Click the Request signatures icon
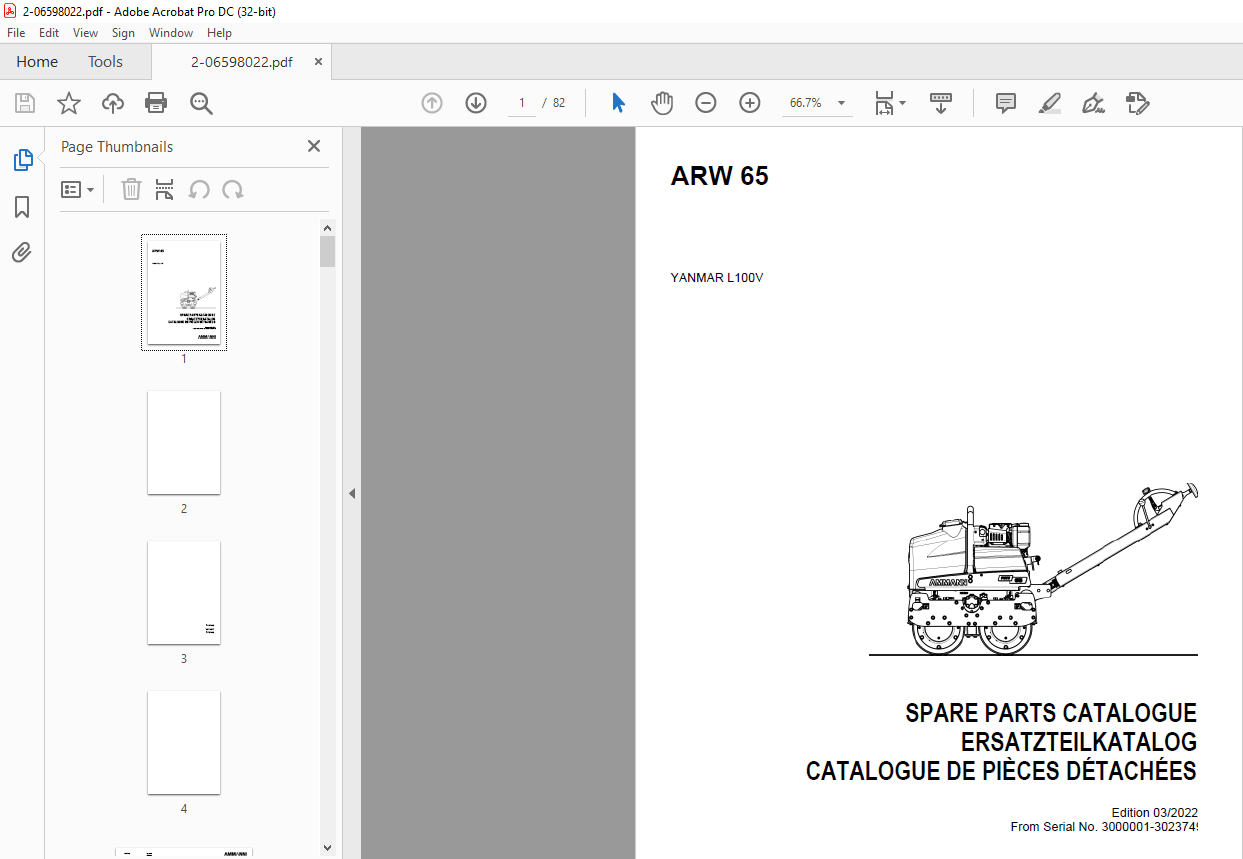This screenshot has width=1243, height=859. 1137,103
